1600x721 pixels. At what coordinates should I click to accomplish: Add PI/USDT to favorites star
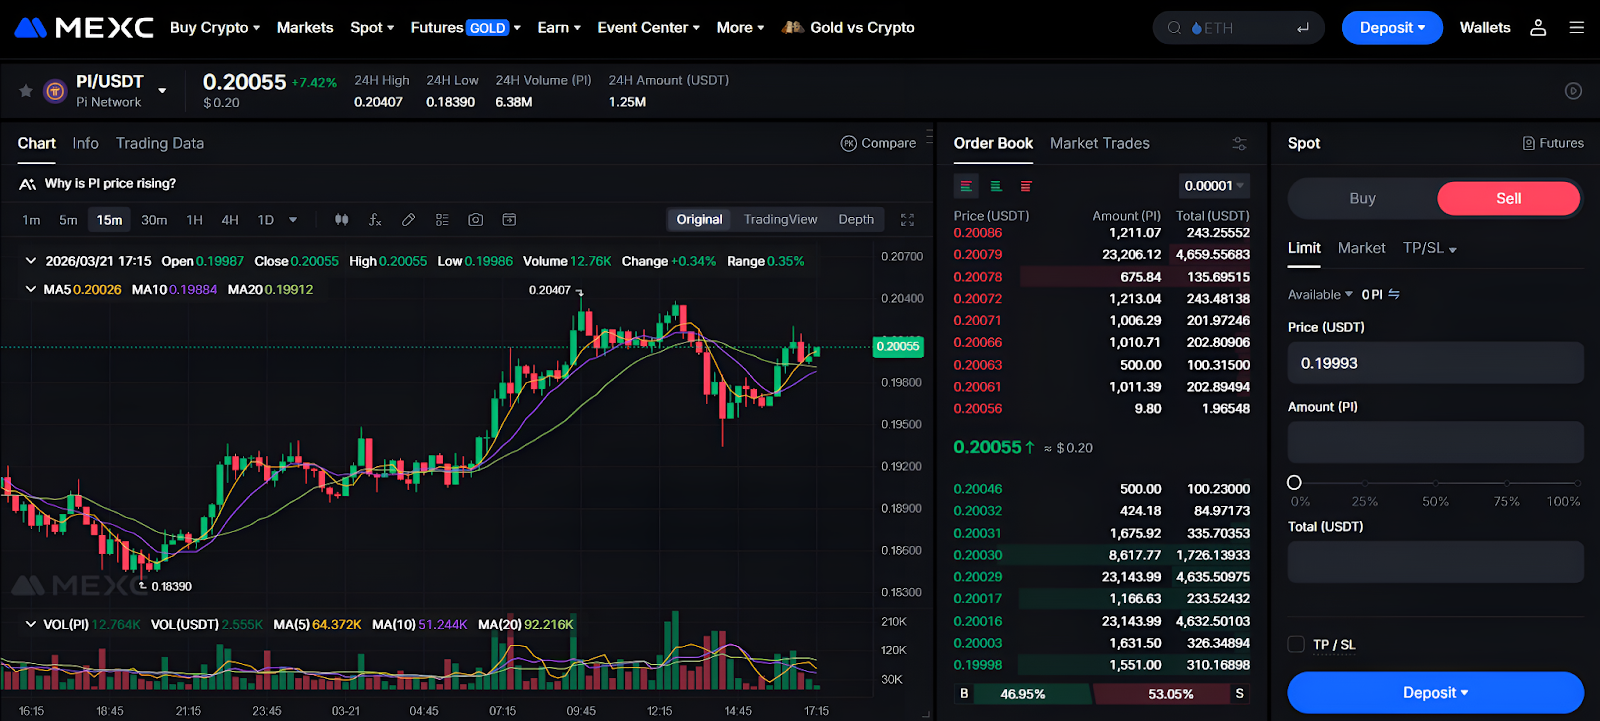pos(26,91)
